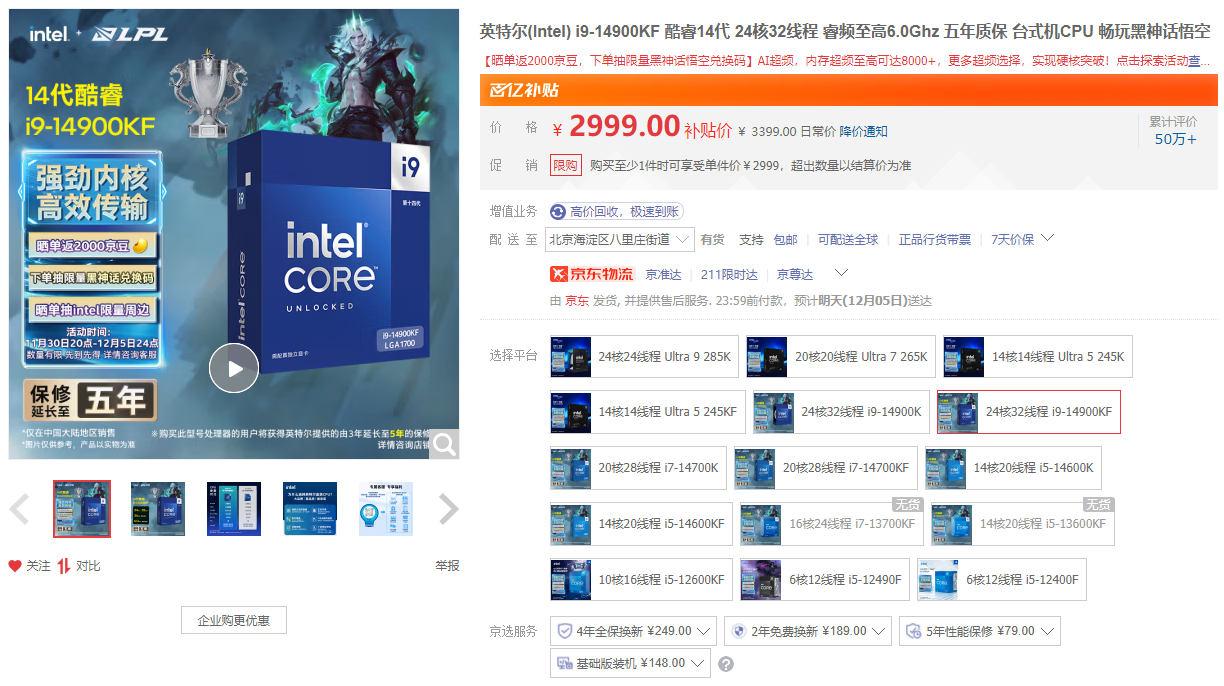The width and height of the screenshot is (1224, 686).
Task: Choose platform 14核14线程 Ultra 5 245KF
Action: click(648, 412)
